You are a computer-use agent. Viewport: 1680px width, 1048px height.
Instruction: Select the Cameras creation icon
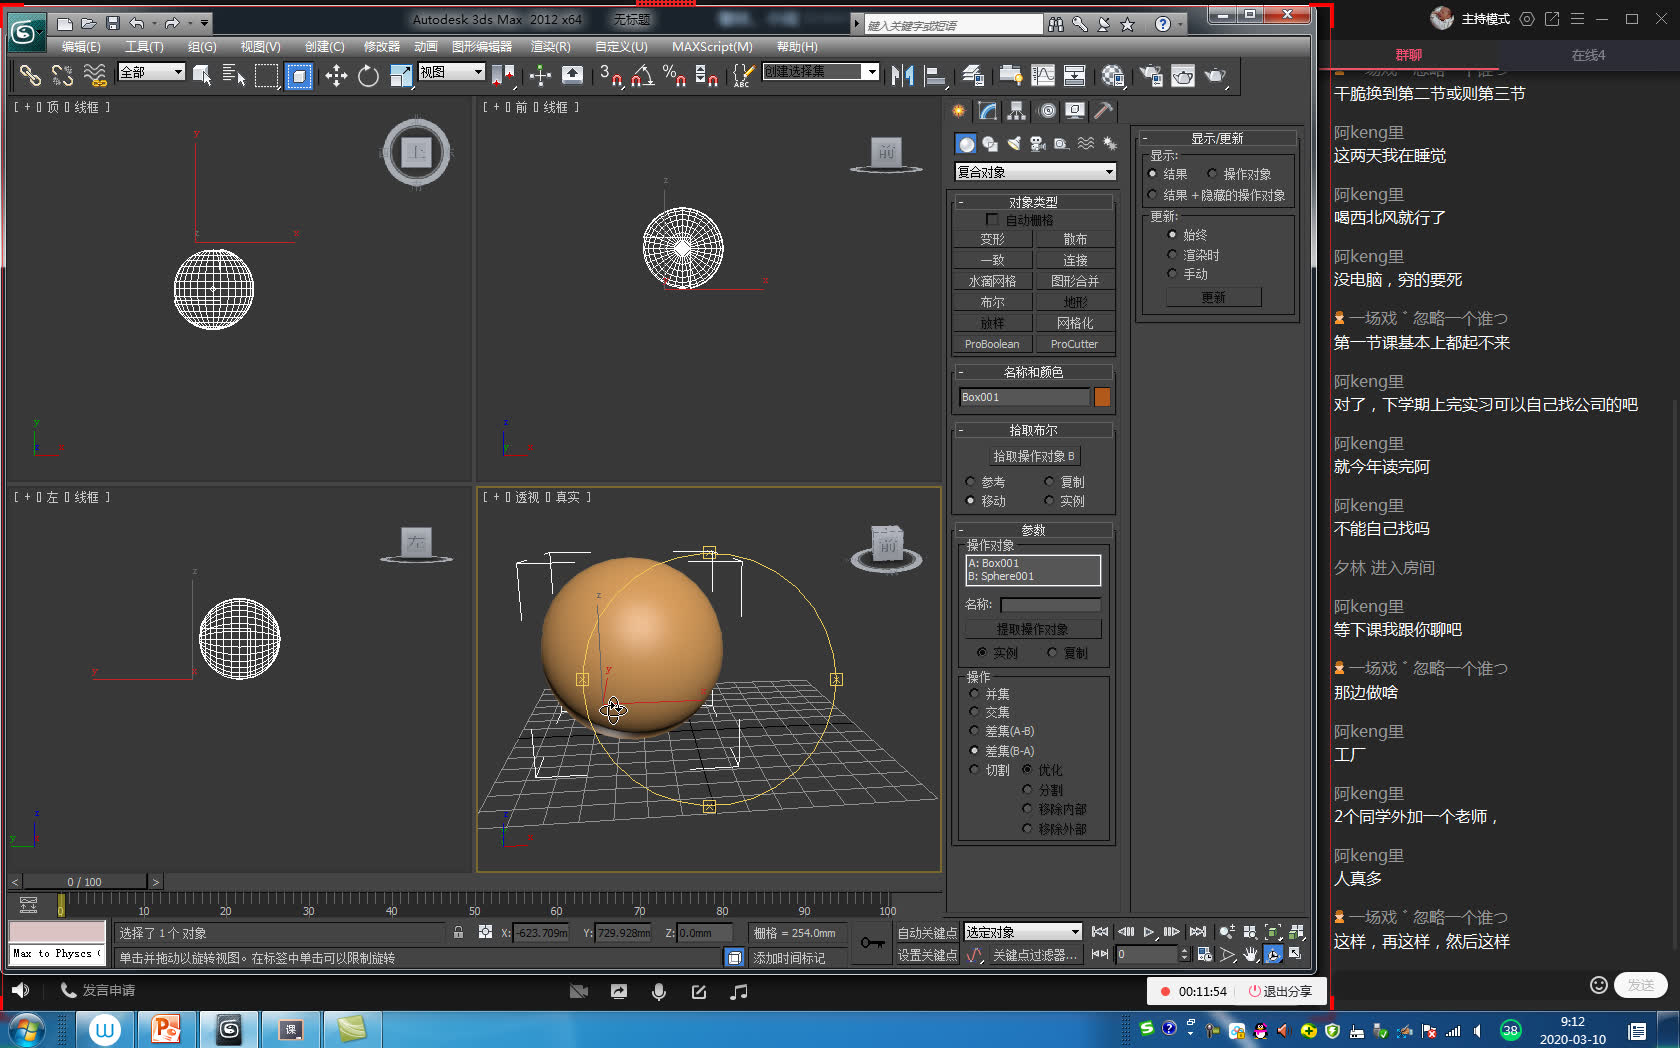[x=1037, y=143]
